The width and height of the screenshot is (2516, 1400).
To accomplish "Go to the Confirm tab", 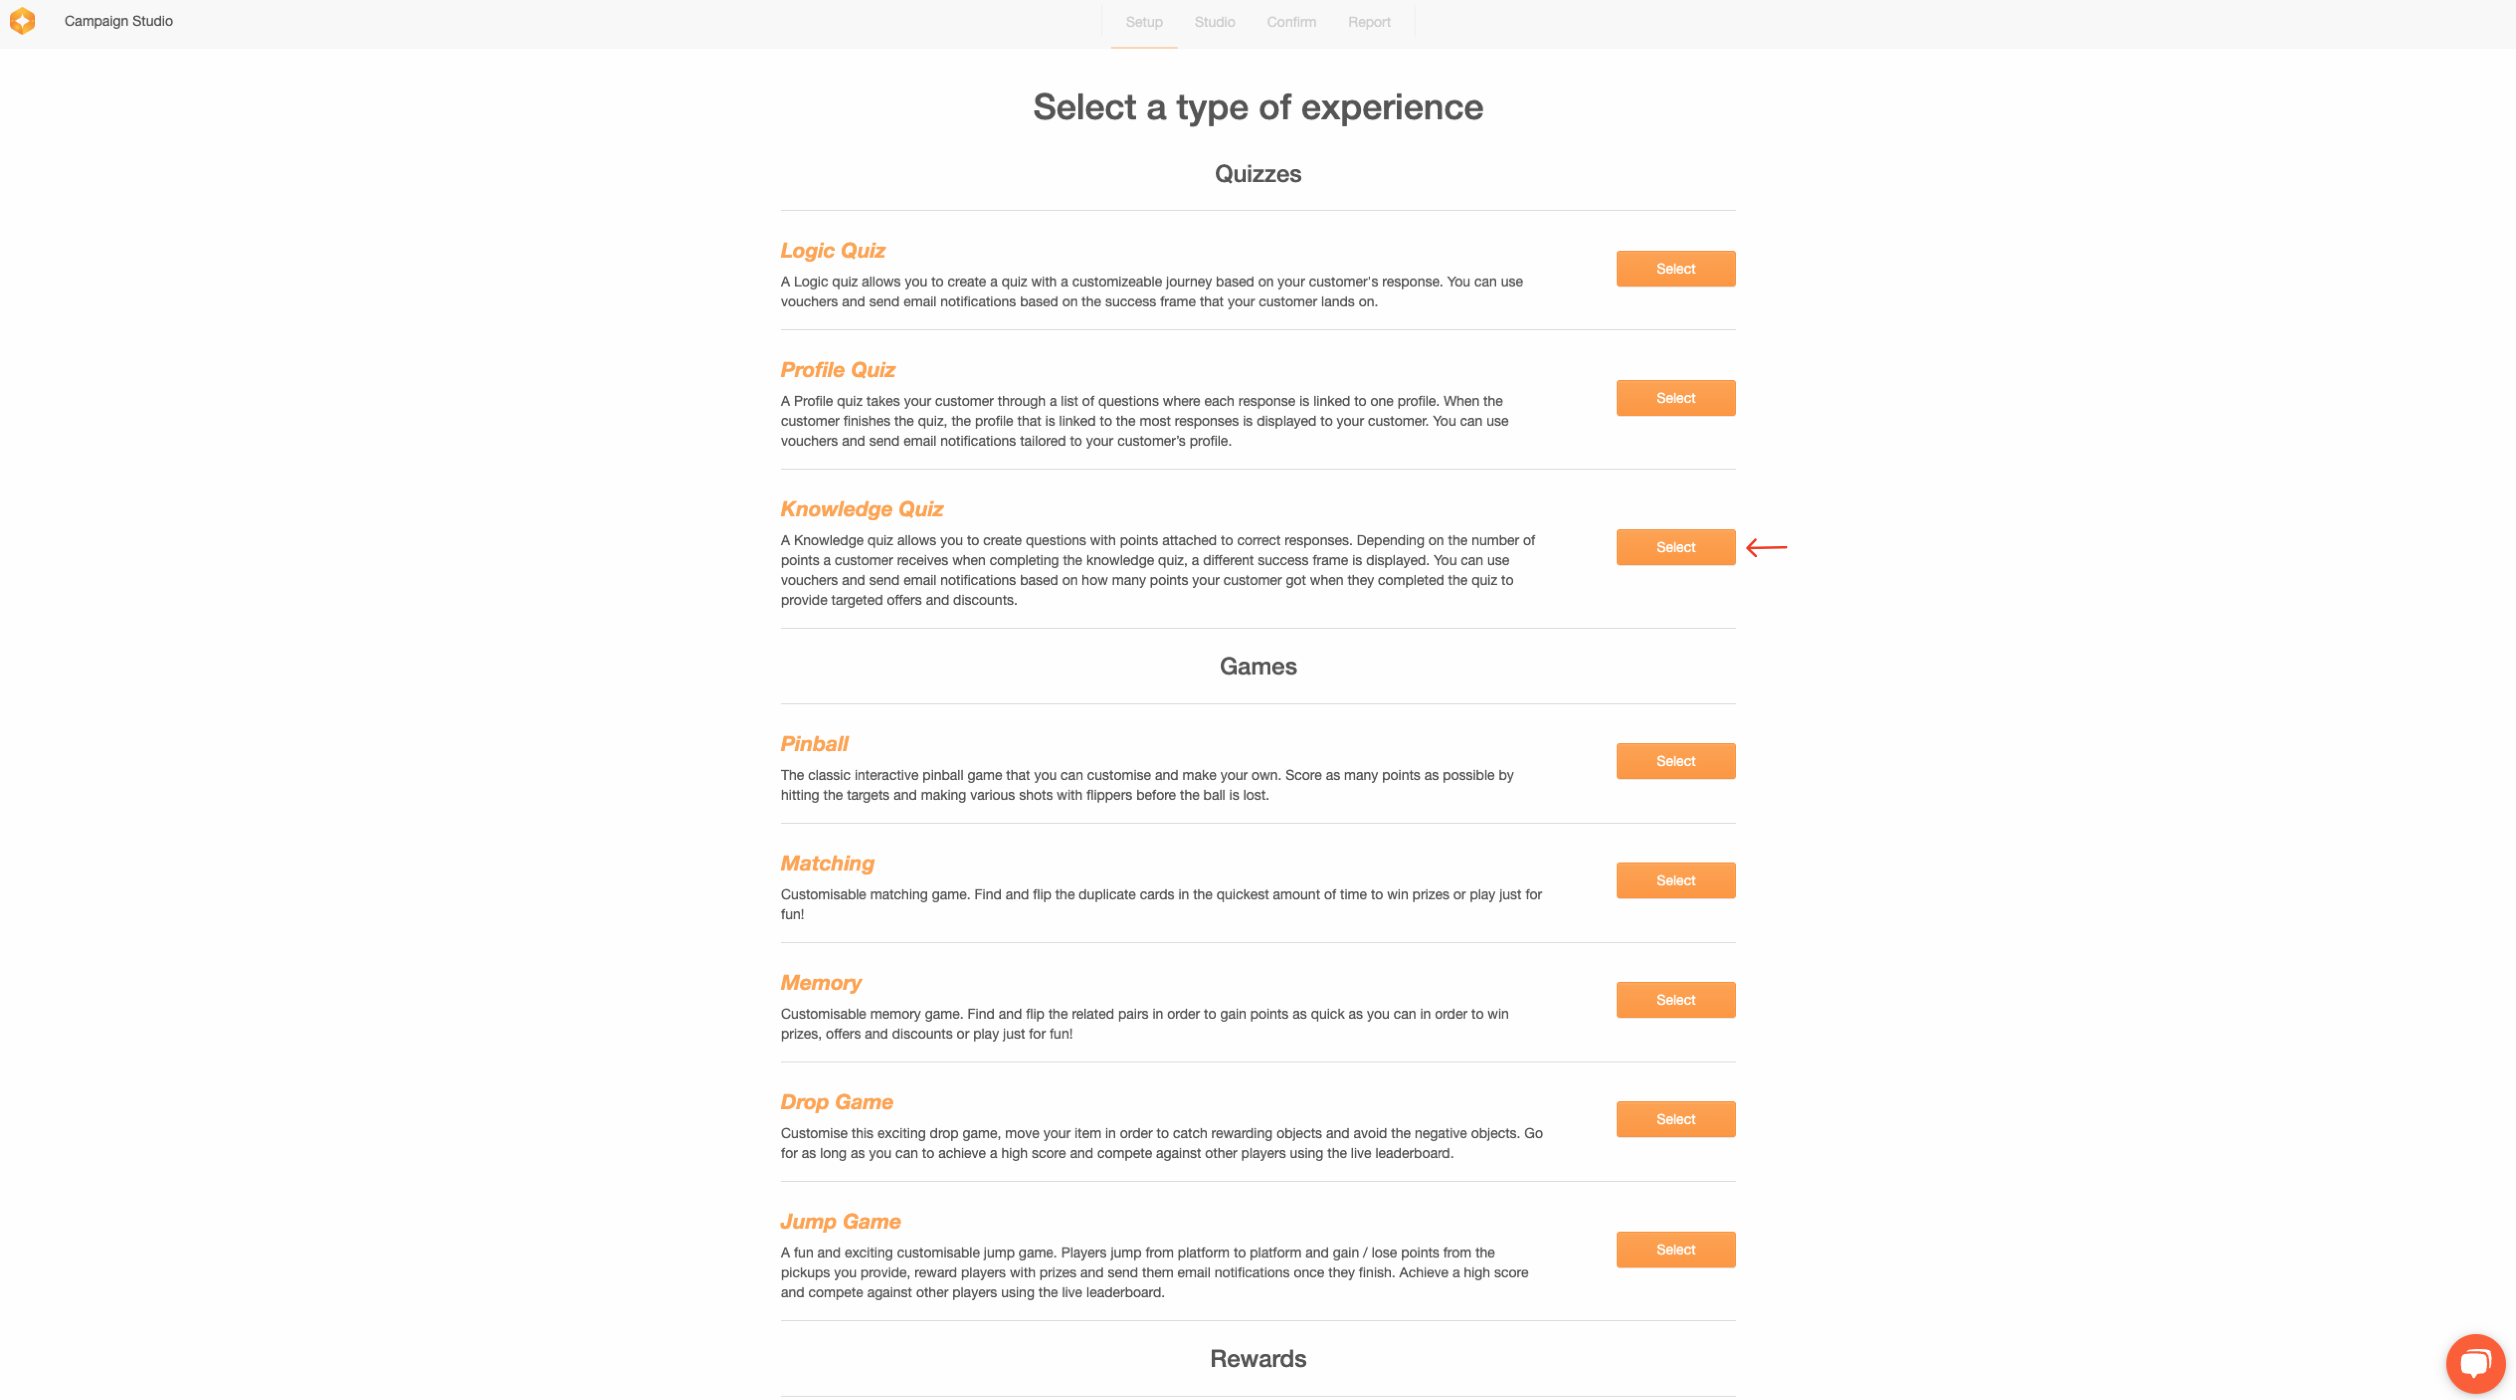I will point(1291,22).
